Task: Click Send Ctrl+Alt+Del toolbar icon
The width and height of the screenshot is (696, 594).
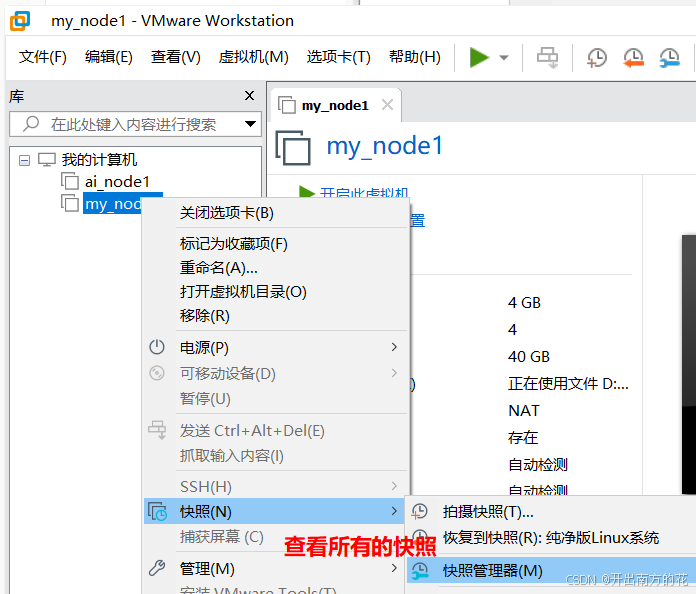Action: 547,57
